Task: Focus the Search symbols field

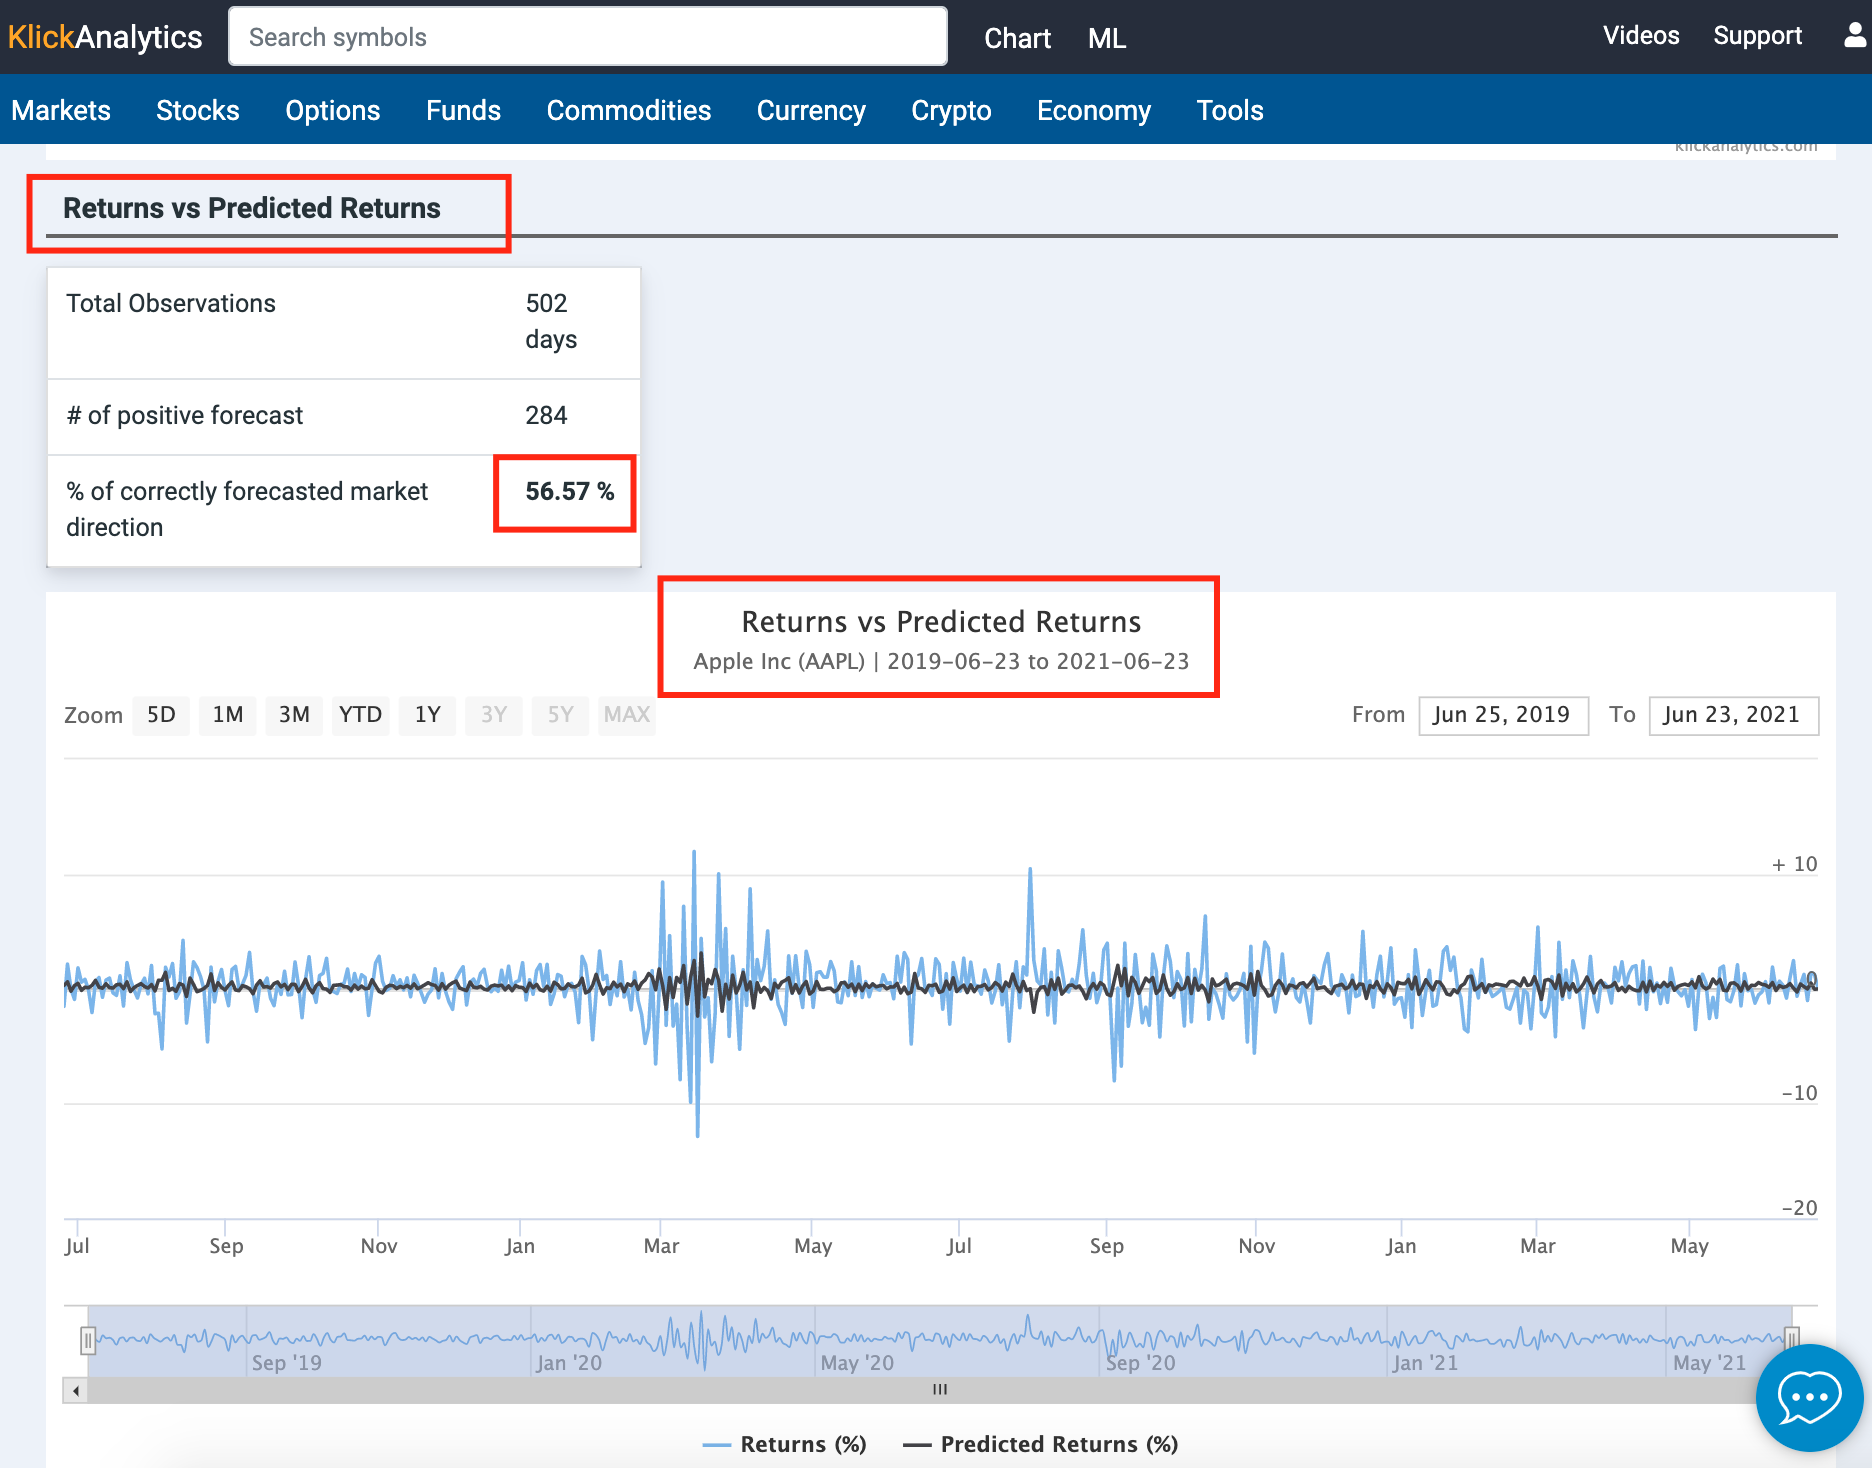Action: tap(588, 37)
